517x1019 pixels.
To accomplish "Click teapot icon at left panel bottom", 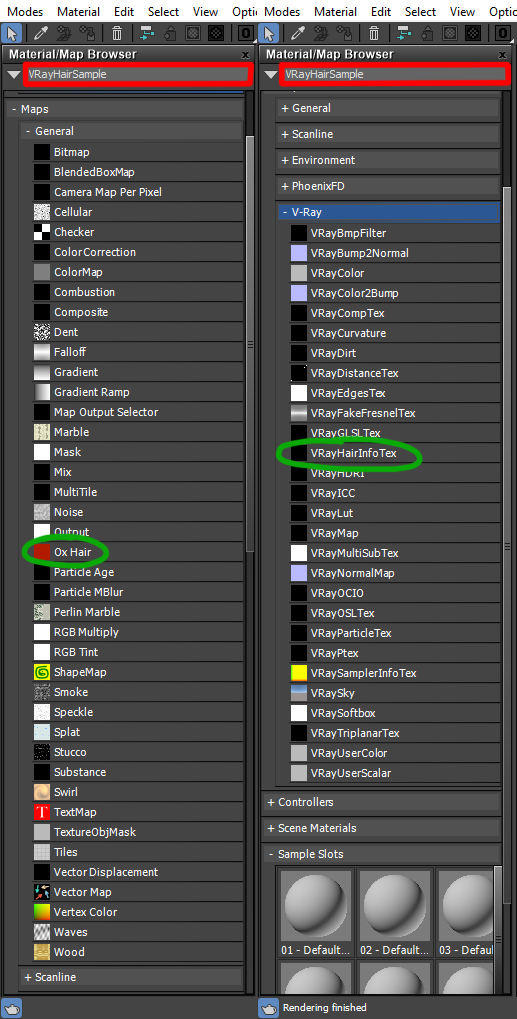I will click(11, 1008).
